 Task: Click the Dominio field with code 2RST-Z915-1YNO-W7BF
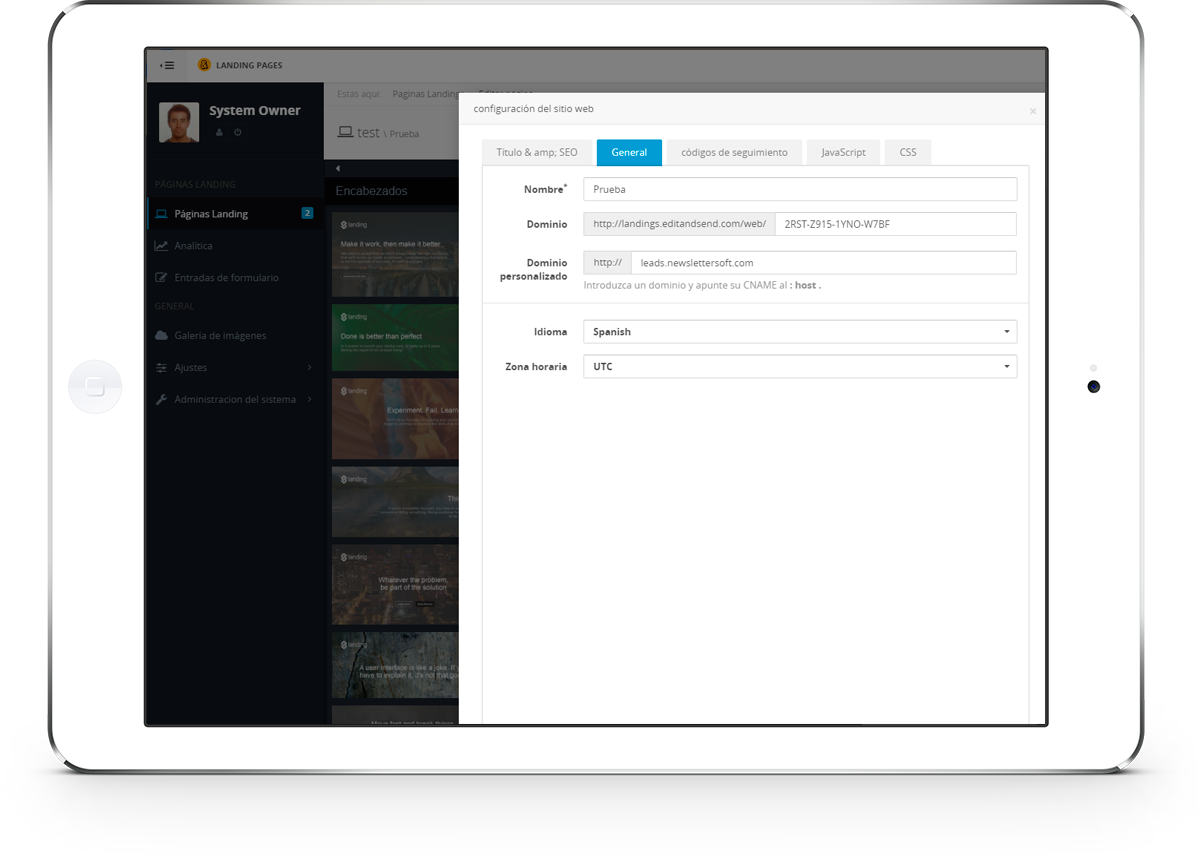click(x=896, y=224)
